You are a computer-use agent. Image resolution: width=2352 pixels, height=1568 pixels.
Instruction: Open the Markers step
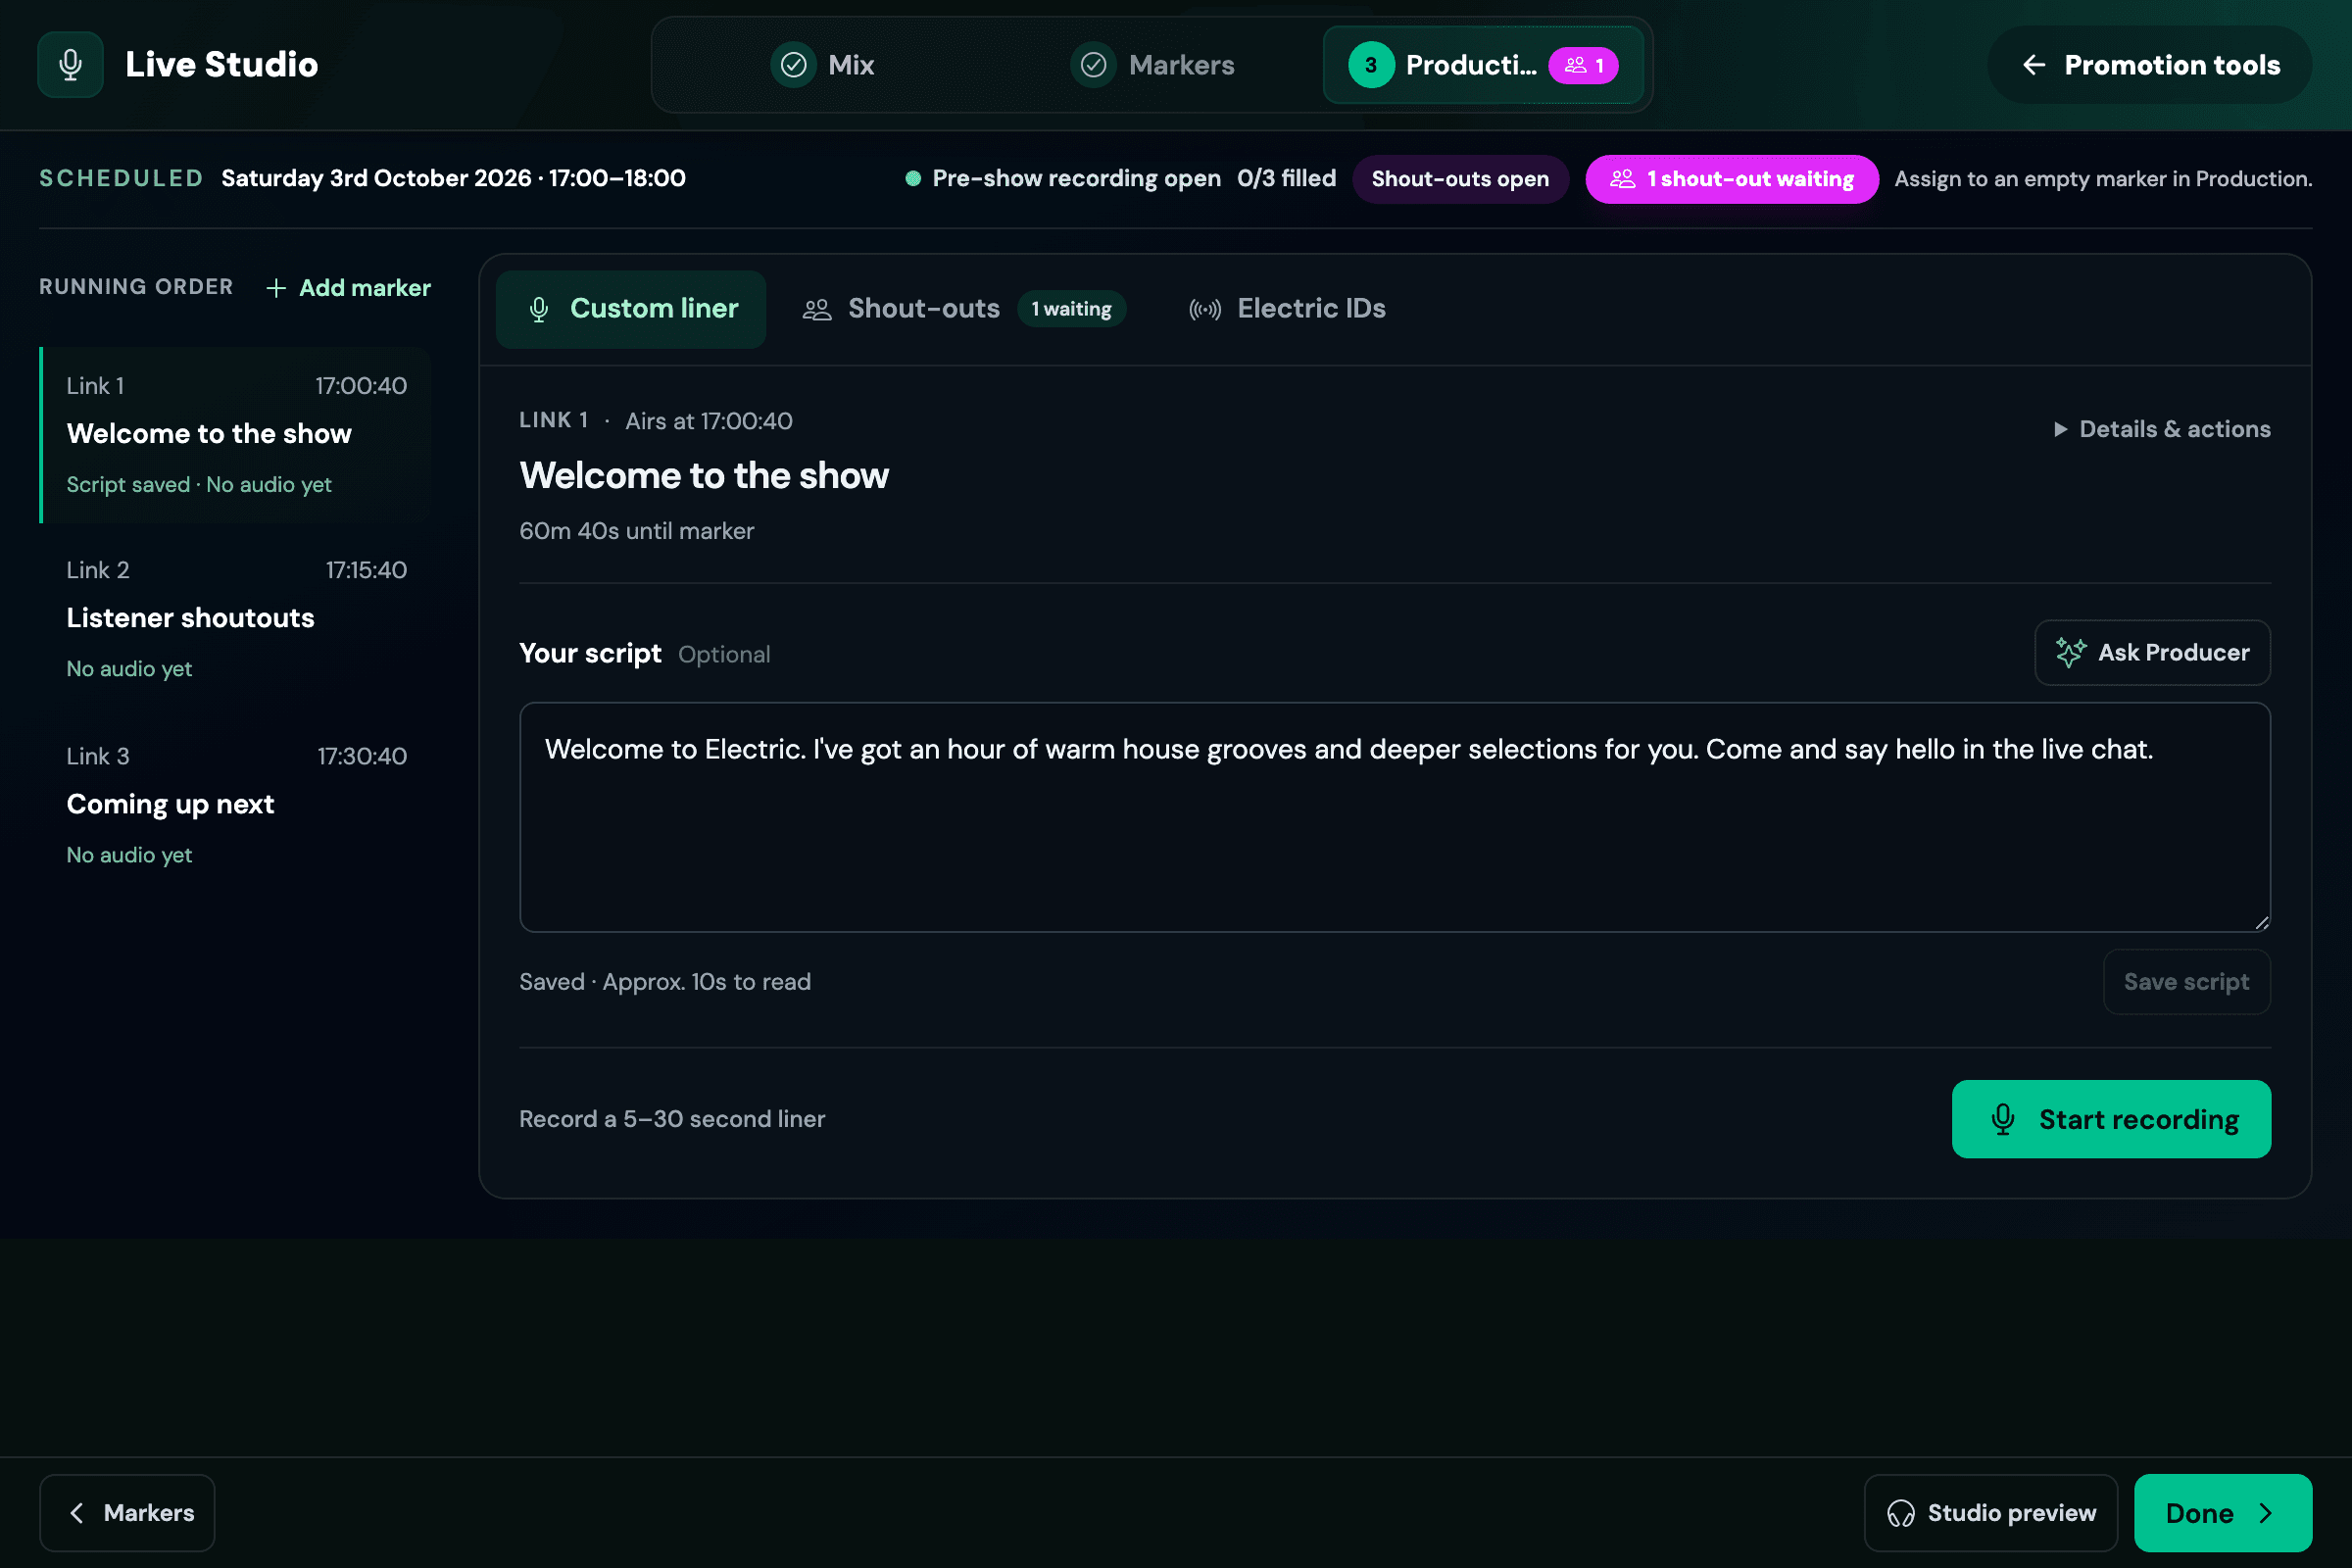click(1152, 65)
